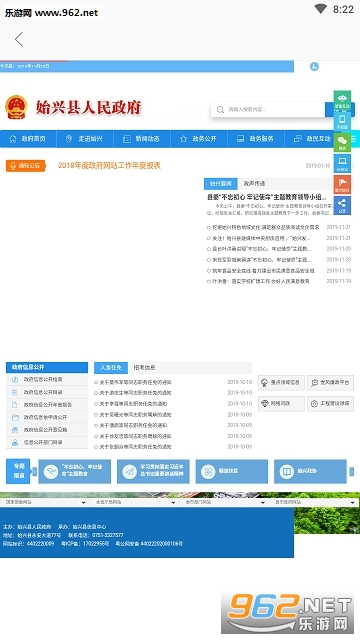Switch to the 政声传递 tab
The image size is (360, 640).
pyautogui.click(x=254, y=184)
